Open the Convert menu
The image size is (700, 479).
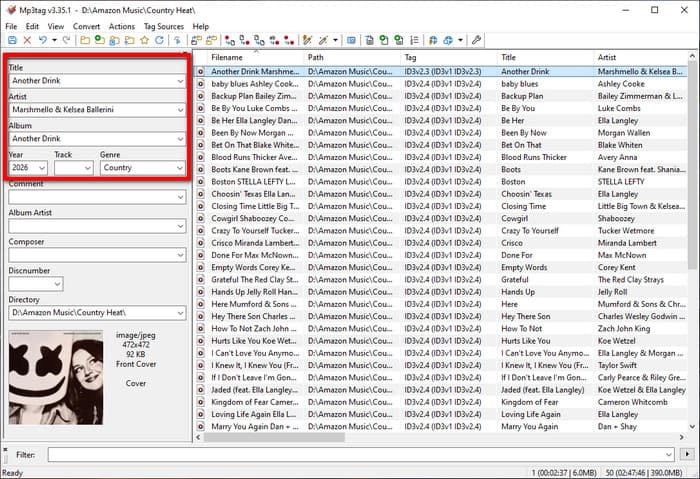click(x=87, y=26)
